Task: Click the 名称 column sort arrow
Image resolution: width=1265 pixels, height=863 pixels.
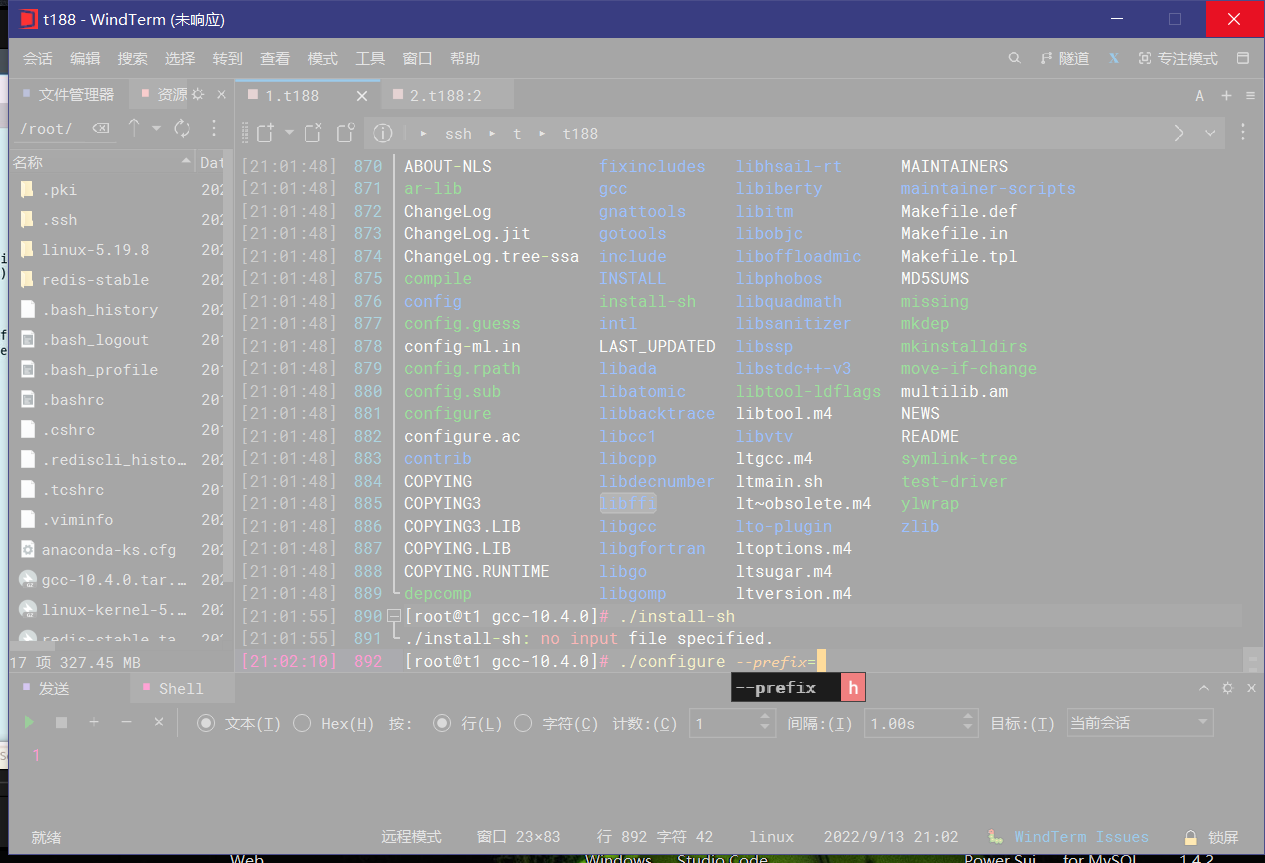Action: 186,161
